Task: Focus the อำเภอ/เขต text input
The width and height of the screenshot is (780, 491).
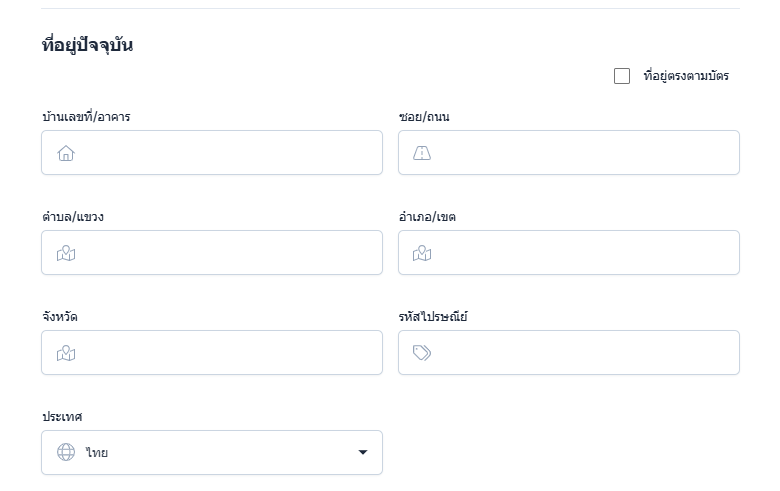Action: [585, 253]
